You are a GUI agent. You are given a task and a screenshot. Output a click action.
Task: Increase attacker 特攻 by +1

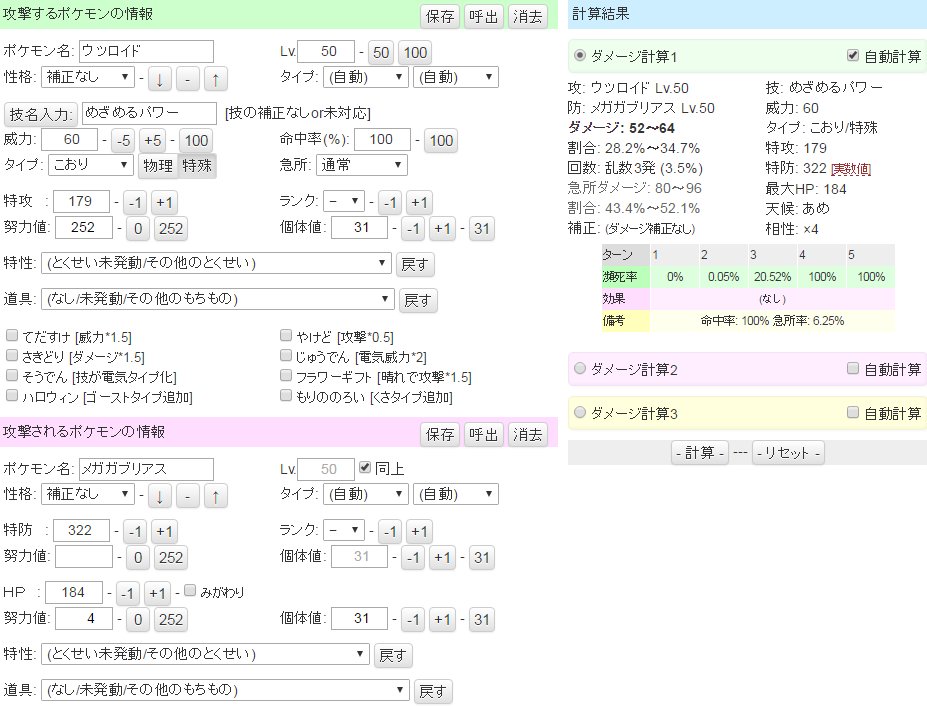click(164, 203)
